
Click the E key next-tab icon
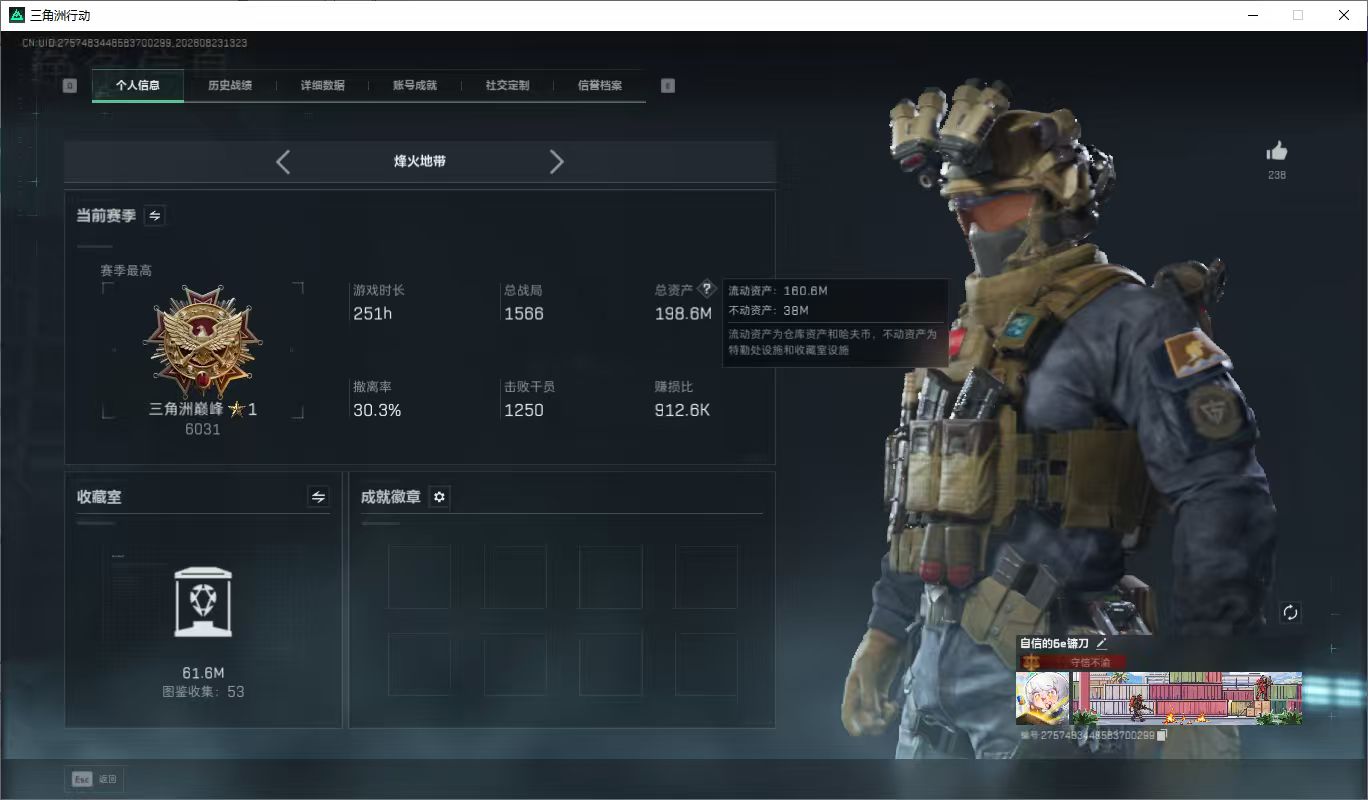point(668,86)
